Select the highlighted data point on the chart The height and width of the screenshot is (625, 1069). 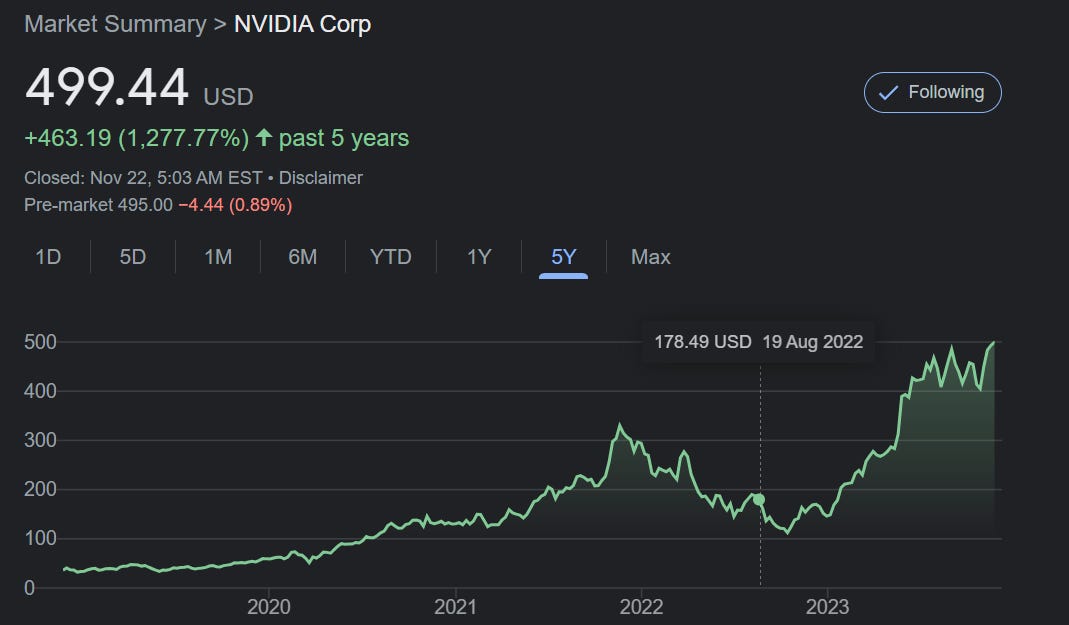(759, 497)
